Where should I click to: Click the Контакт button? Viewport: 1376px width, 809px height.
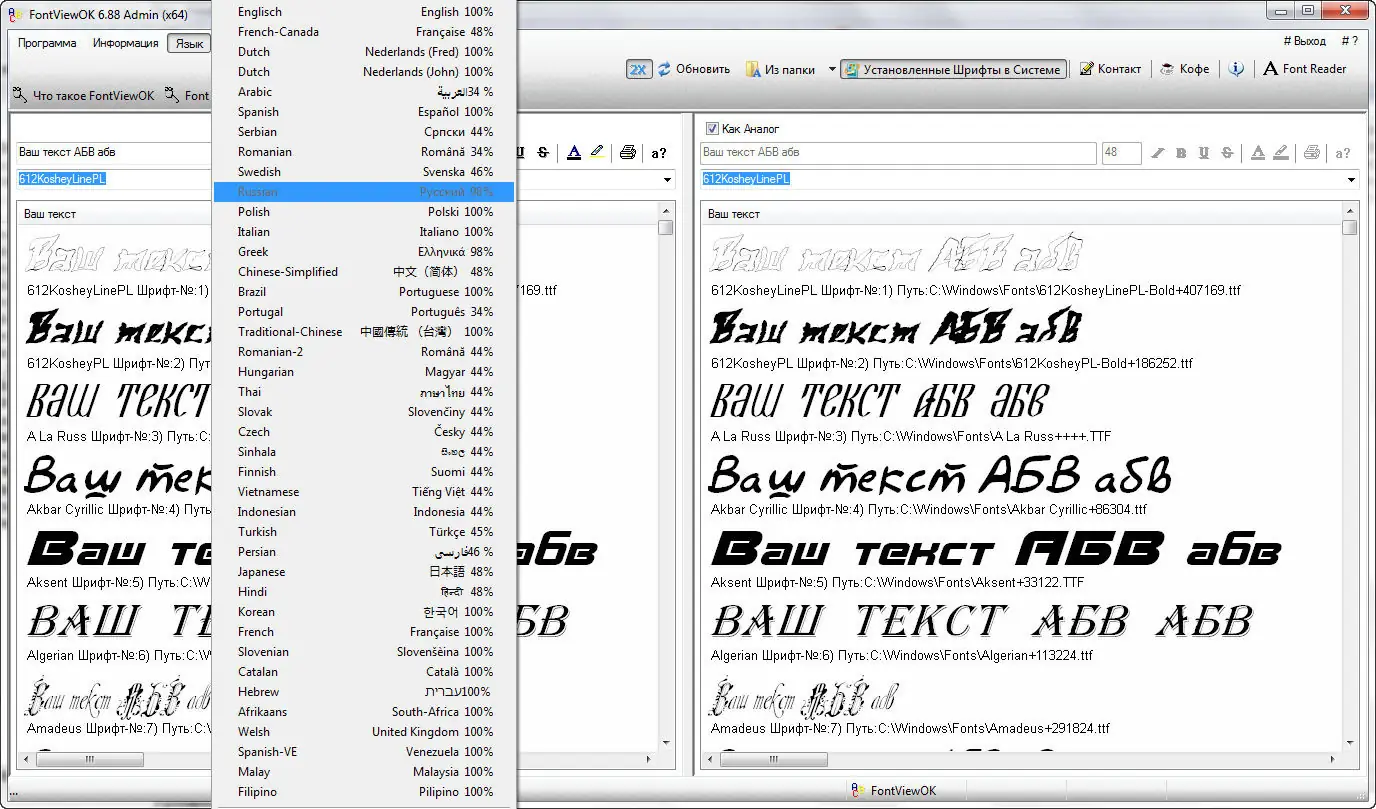point(1110,69)
